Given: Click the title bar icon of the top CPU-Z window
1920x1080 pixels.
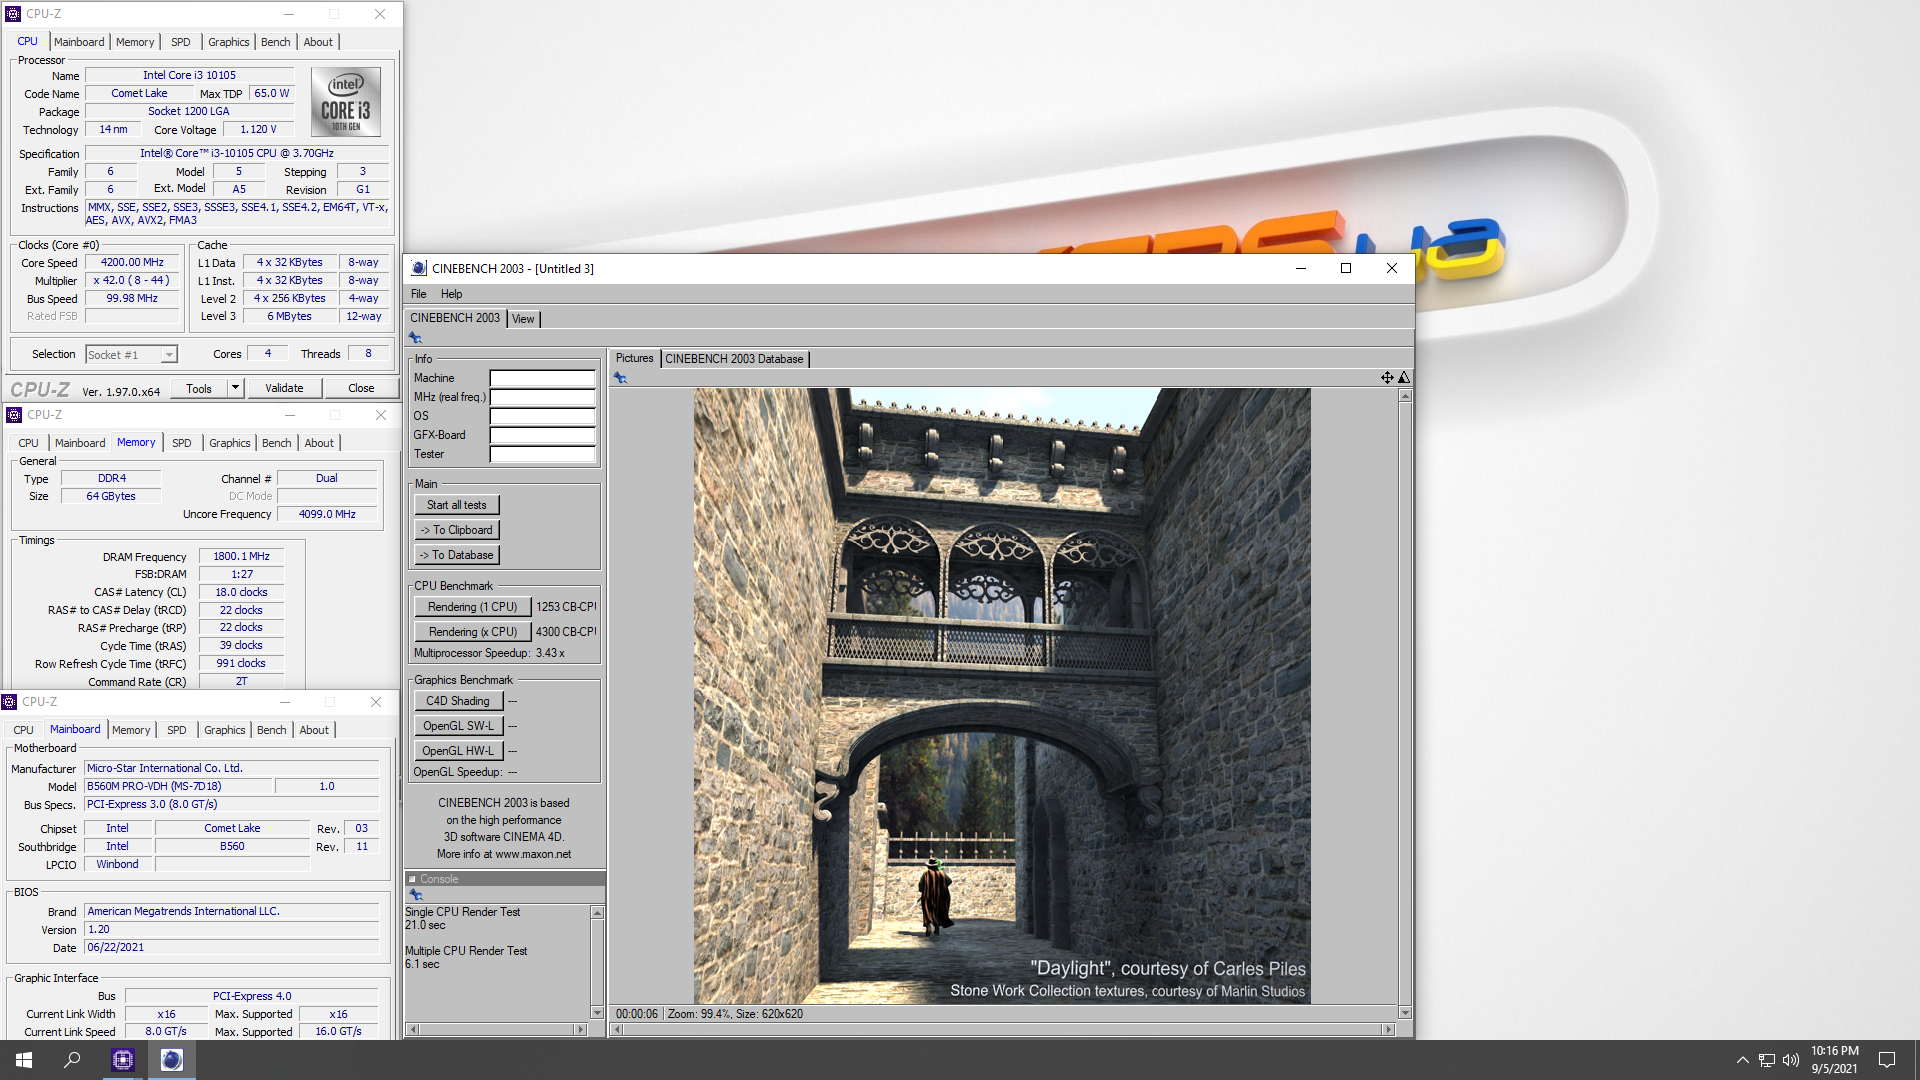Looking at the screenshot, I should click(x=13, y=14).
